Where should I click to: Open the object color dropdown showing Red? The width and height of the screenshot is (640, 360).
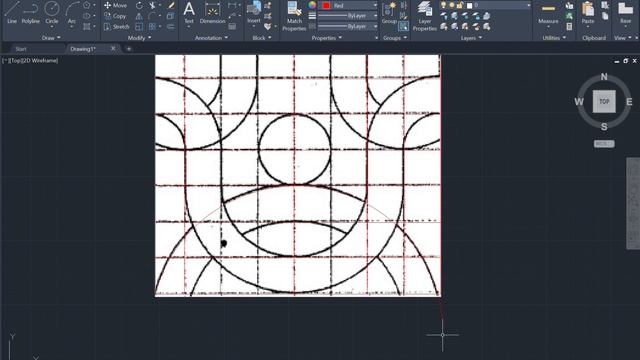349,6
